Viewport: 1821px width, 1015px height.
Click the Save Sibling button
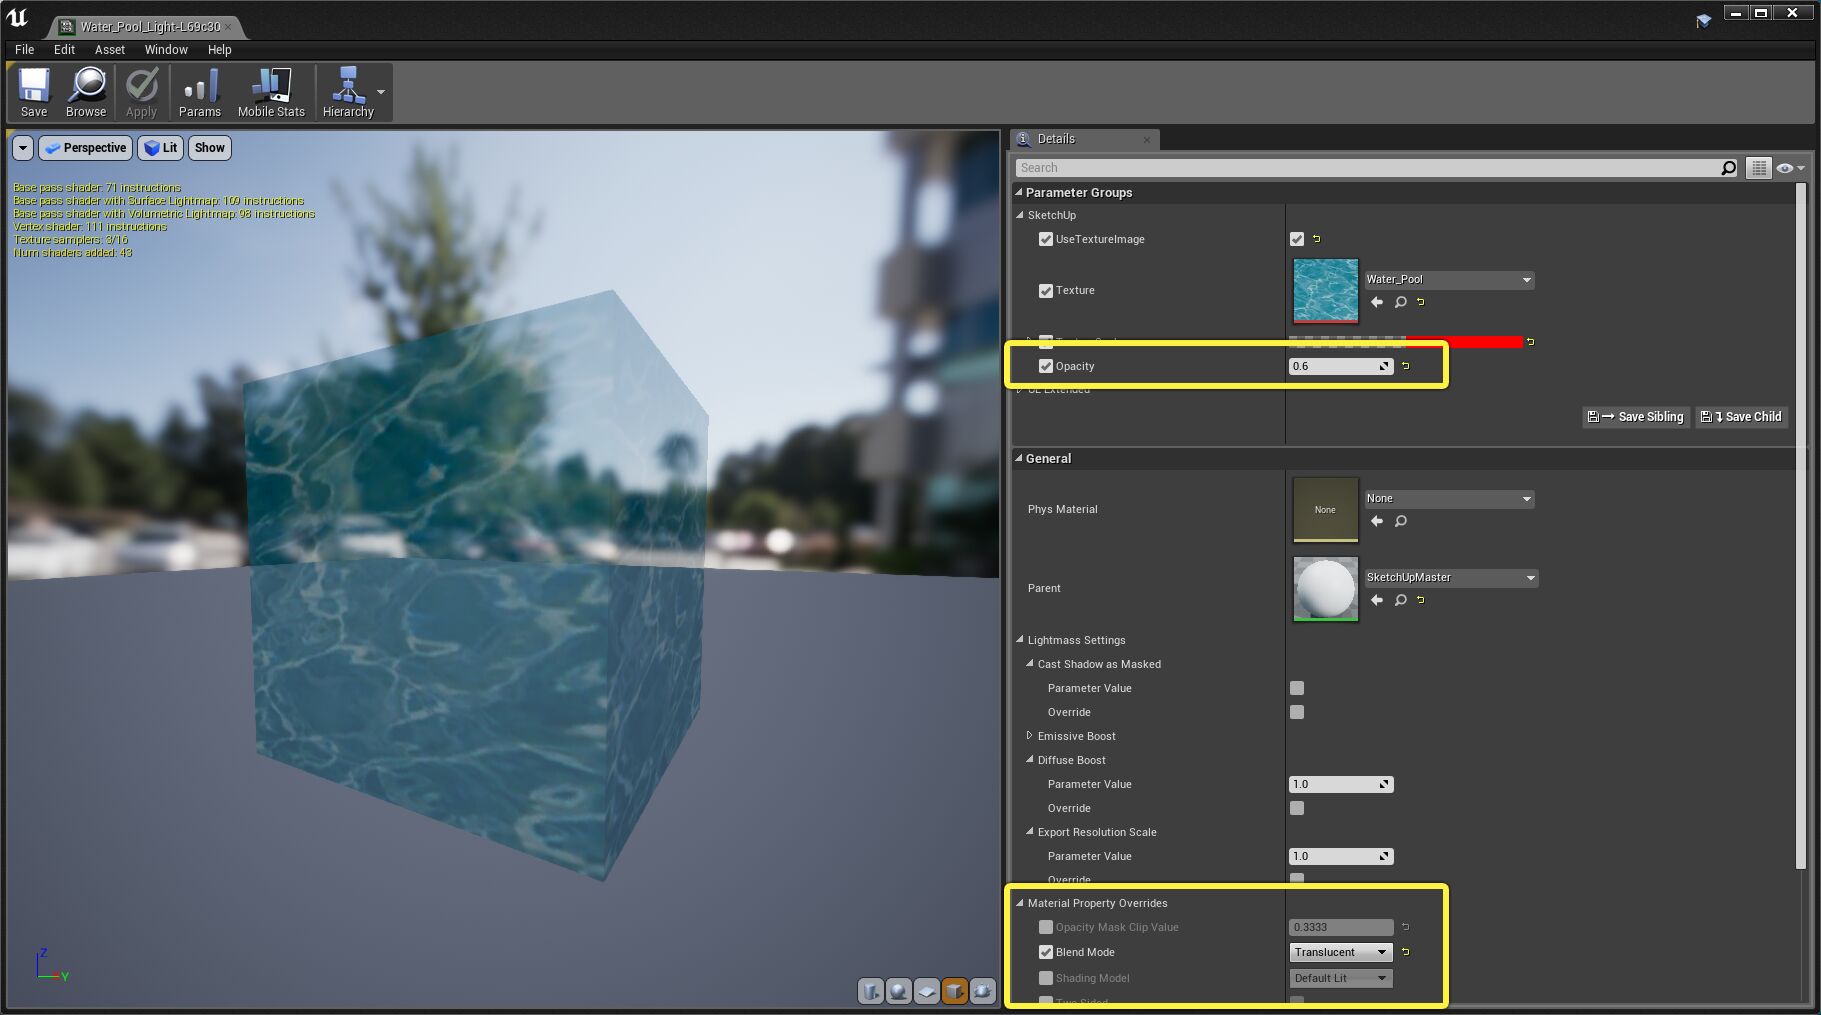click(1635, 416)
